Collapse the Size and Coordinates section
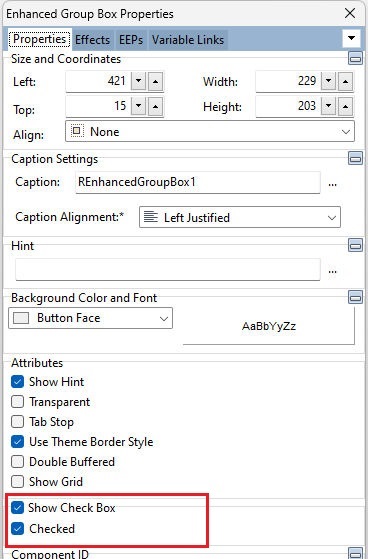Image resolution: width=368 pixels, height=559 pixels. tap(355, 58)
